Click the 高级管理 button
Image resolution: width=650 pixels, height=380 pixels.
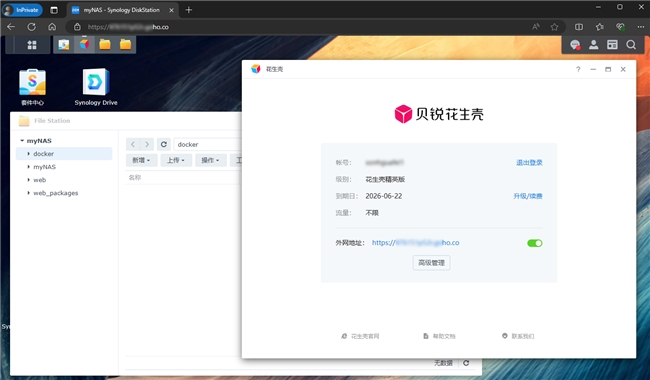coord(432,263)
